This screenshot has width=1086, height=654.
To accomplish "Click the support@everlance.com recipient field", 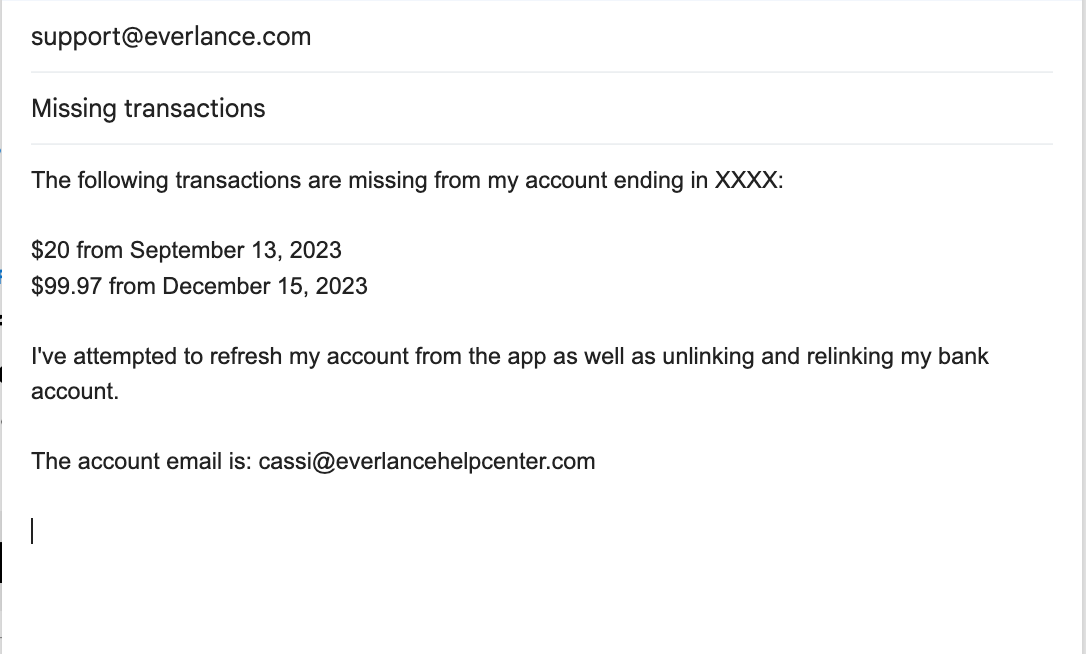I will [x=171, y=37].
